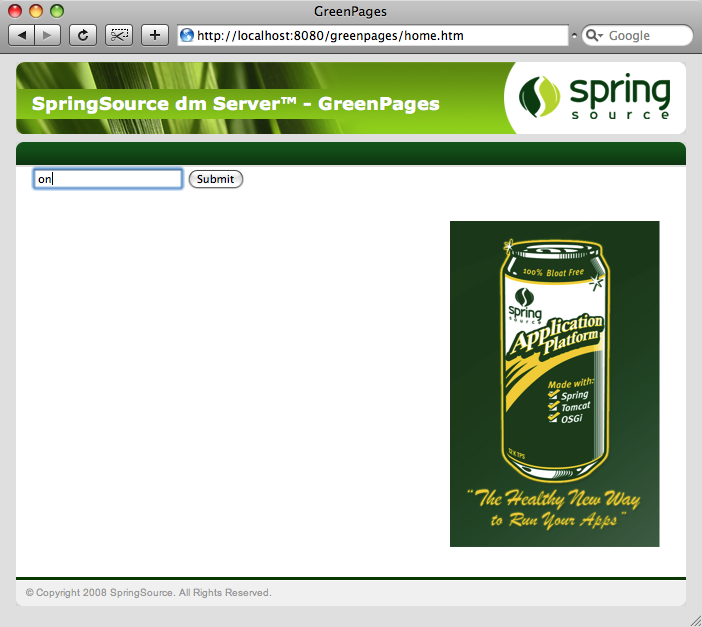Submit the search with the Submit button
This screenshot has height=627, width=702.
(216, 179)
